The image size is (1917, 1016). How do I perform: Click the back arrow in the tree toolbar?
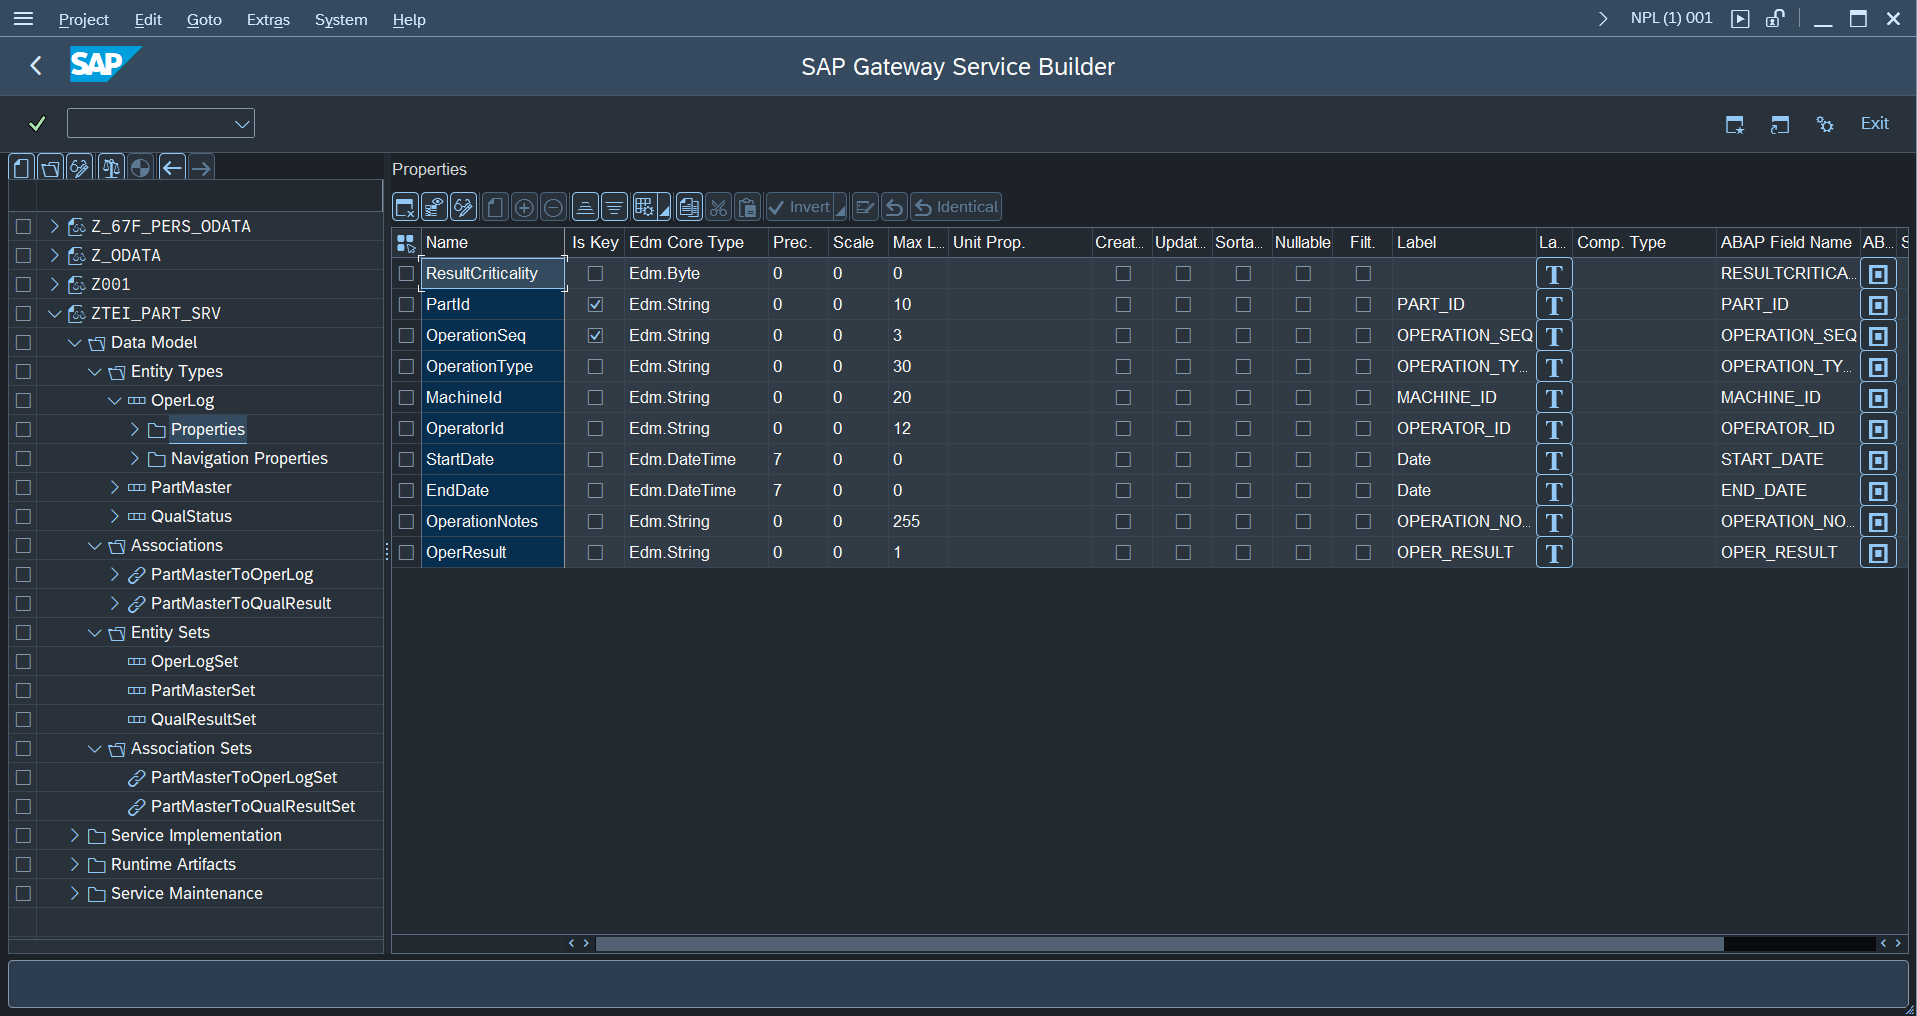172,168
